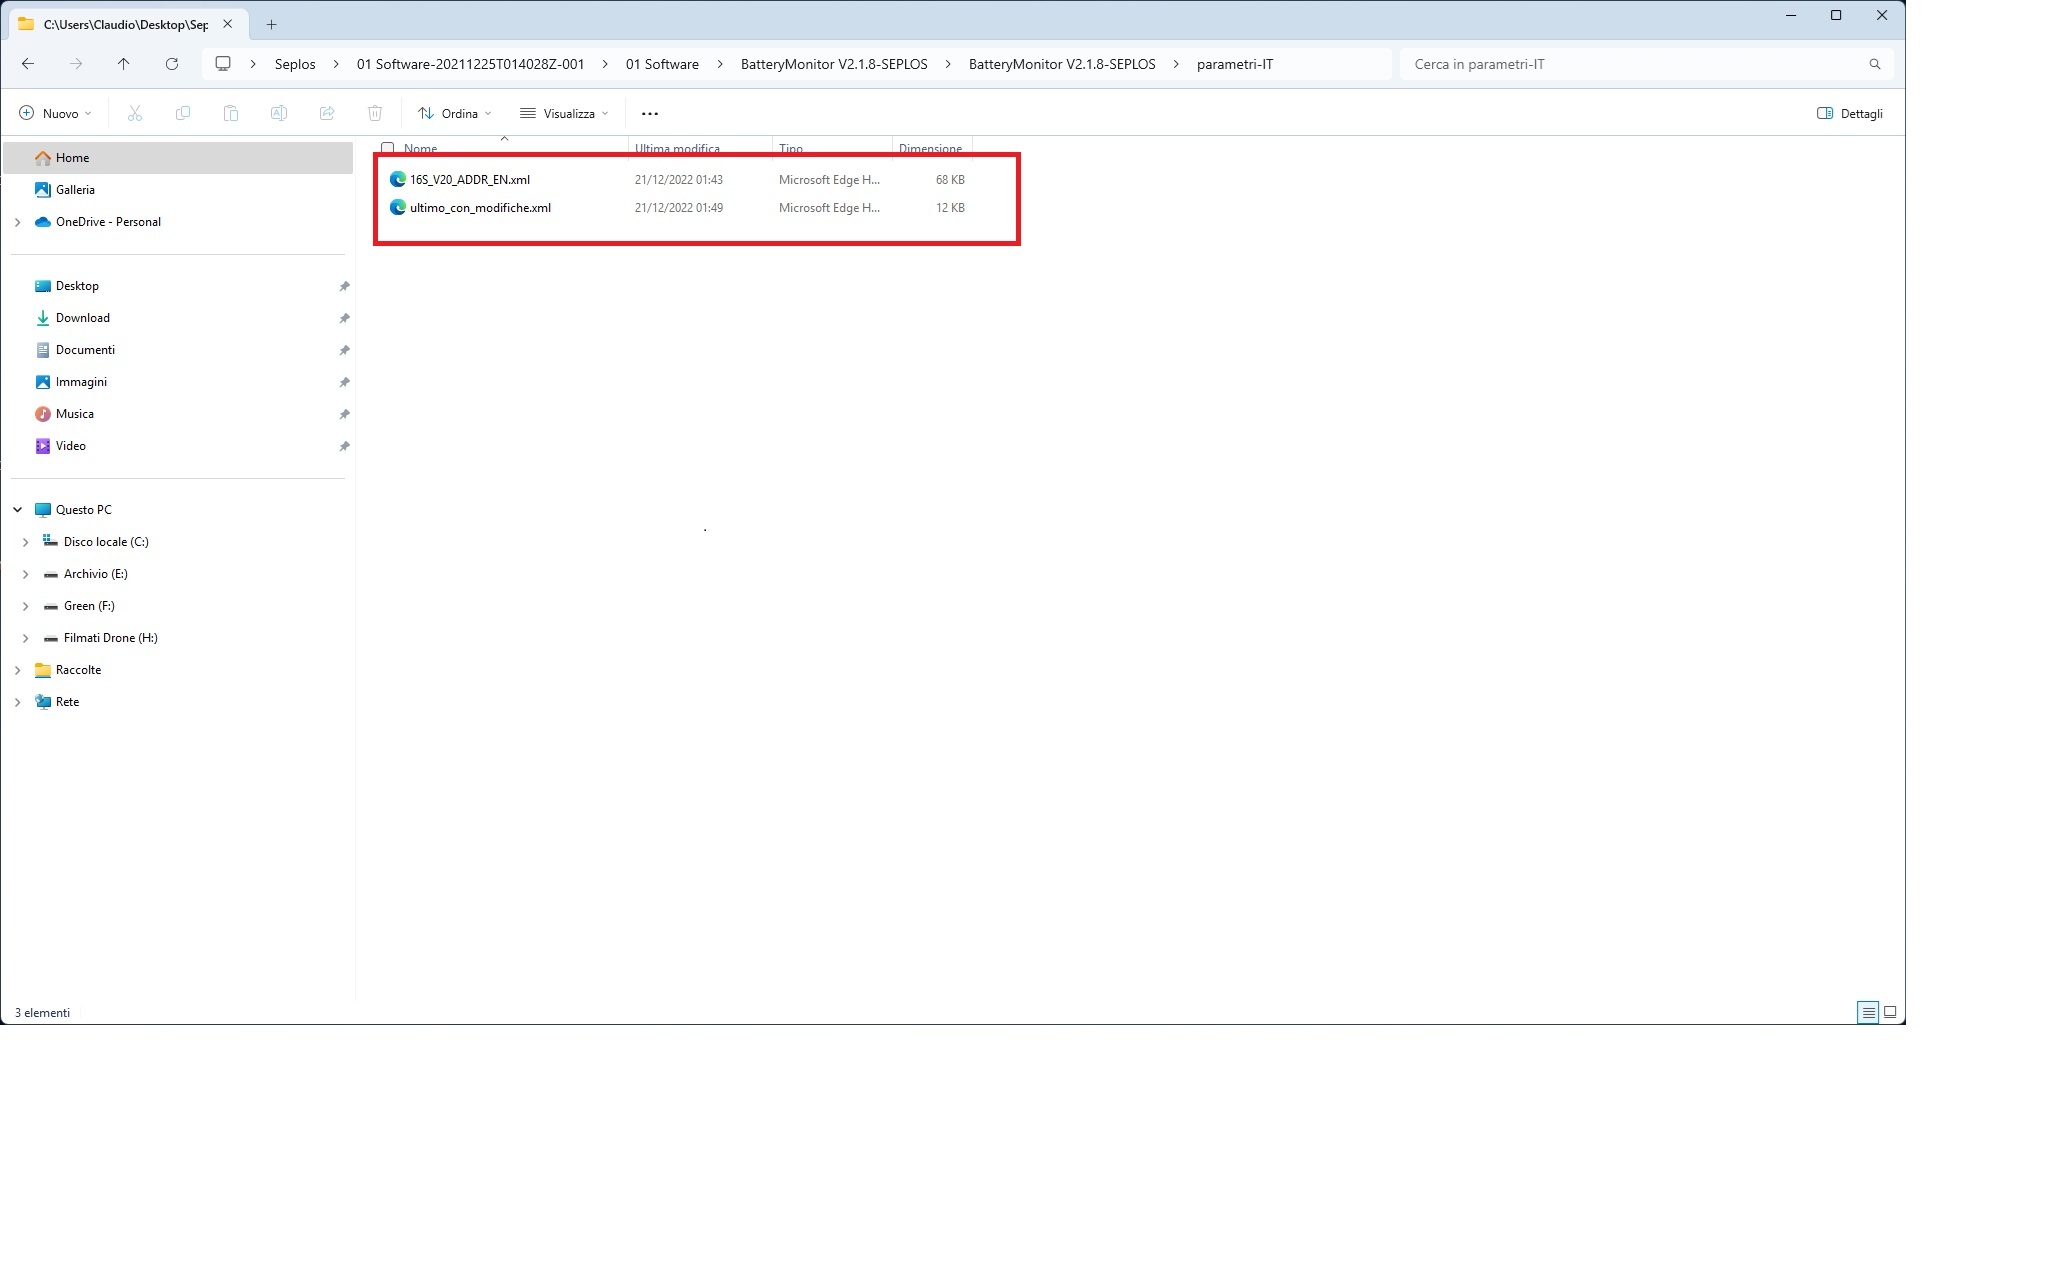2048x1288 pixels.
Task: Unpin Desktop from quick access
Action: point(344,286)
